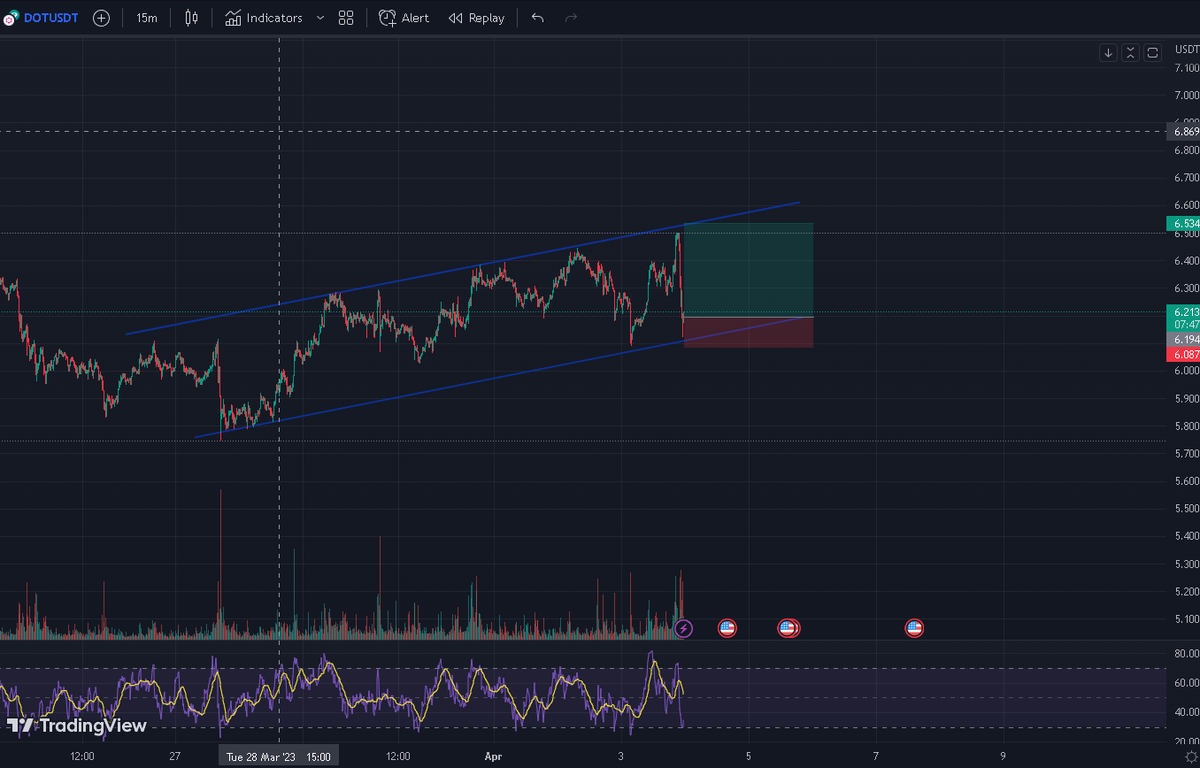The image size is (1200, 768).
Task: Click the collapse pane icon with opposing chevrons
Action: pyautogui.click(x=1130, y=53)
